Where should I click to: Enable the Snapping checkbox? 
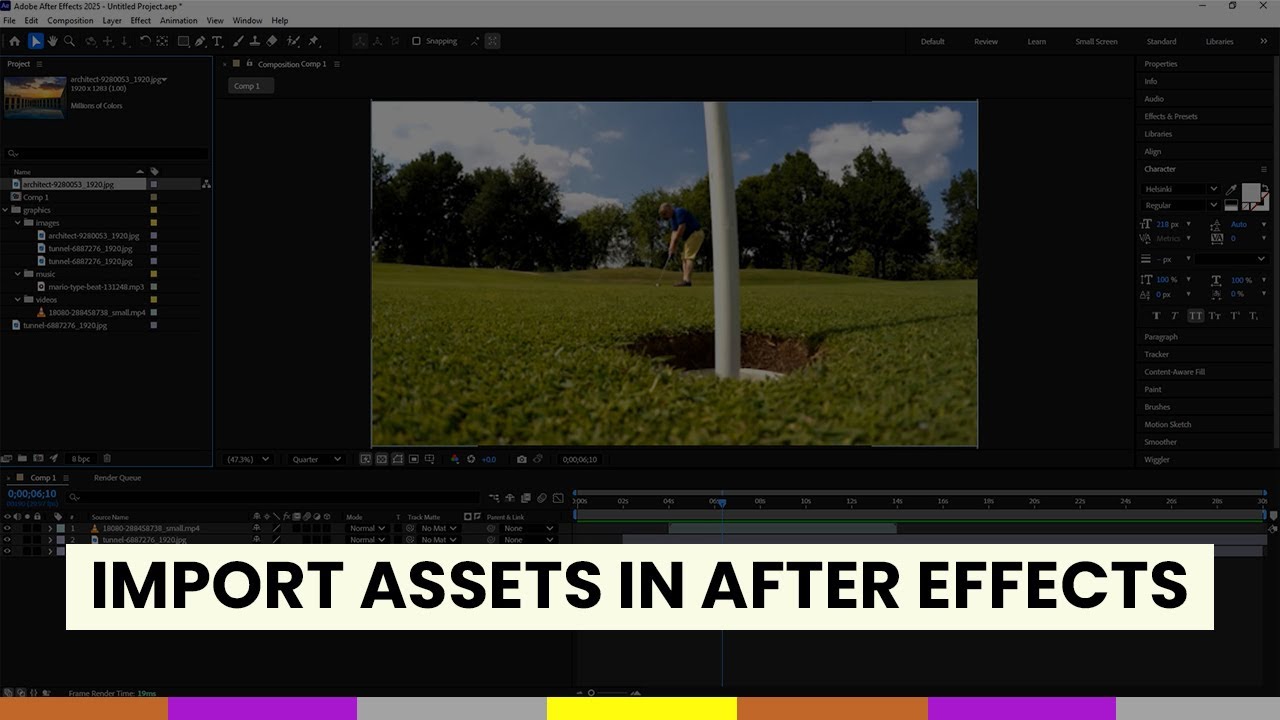[x=417, y=41]
